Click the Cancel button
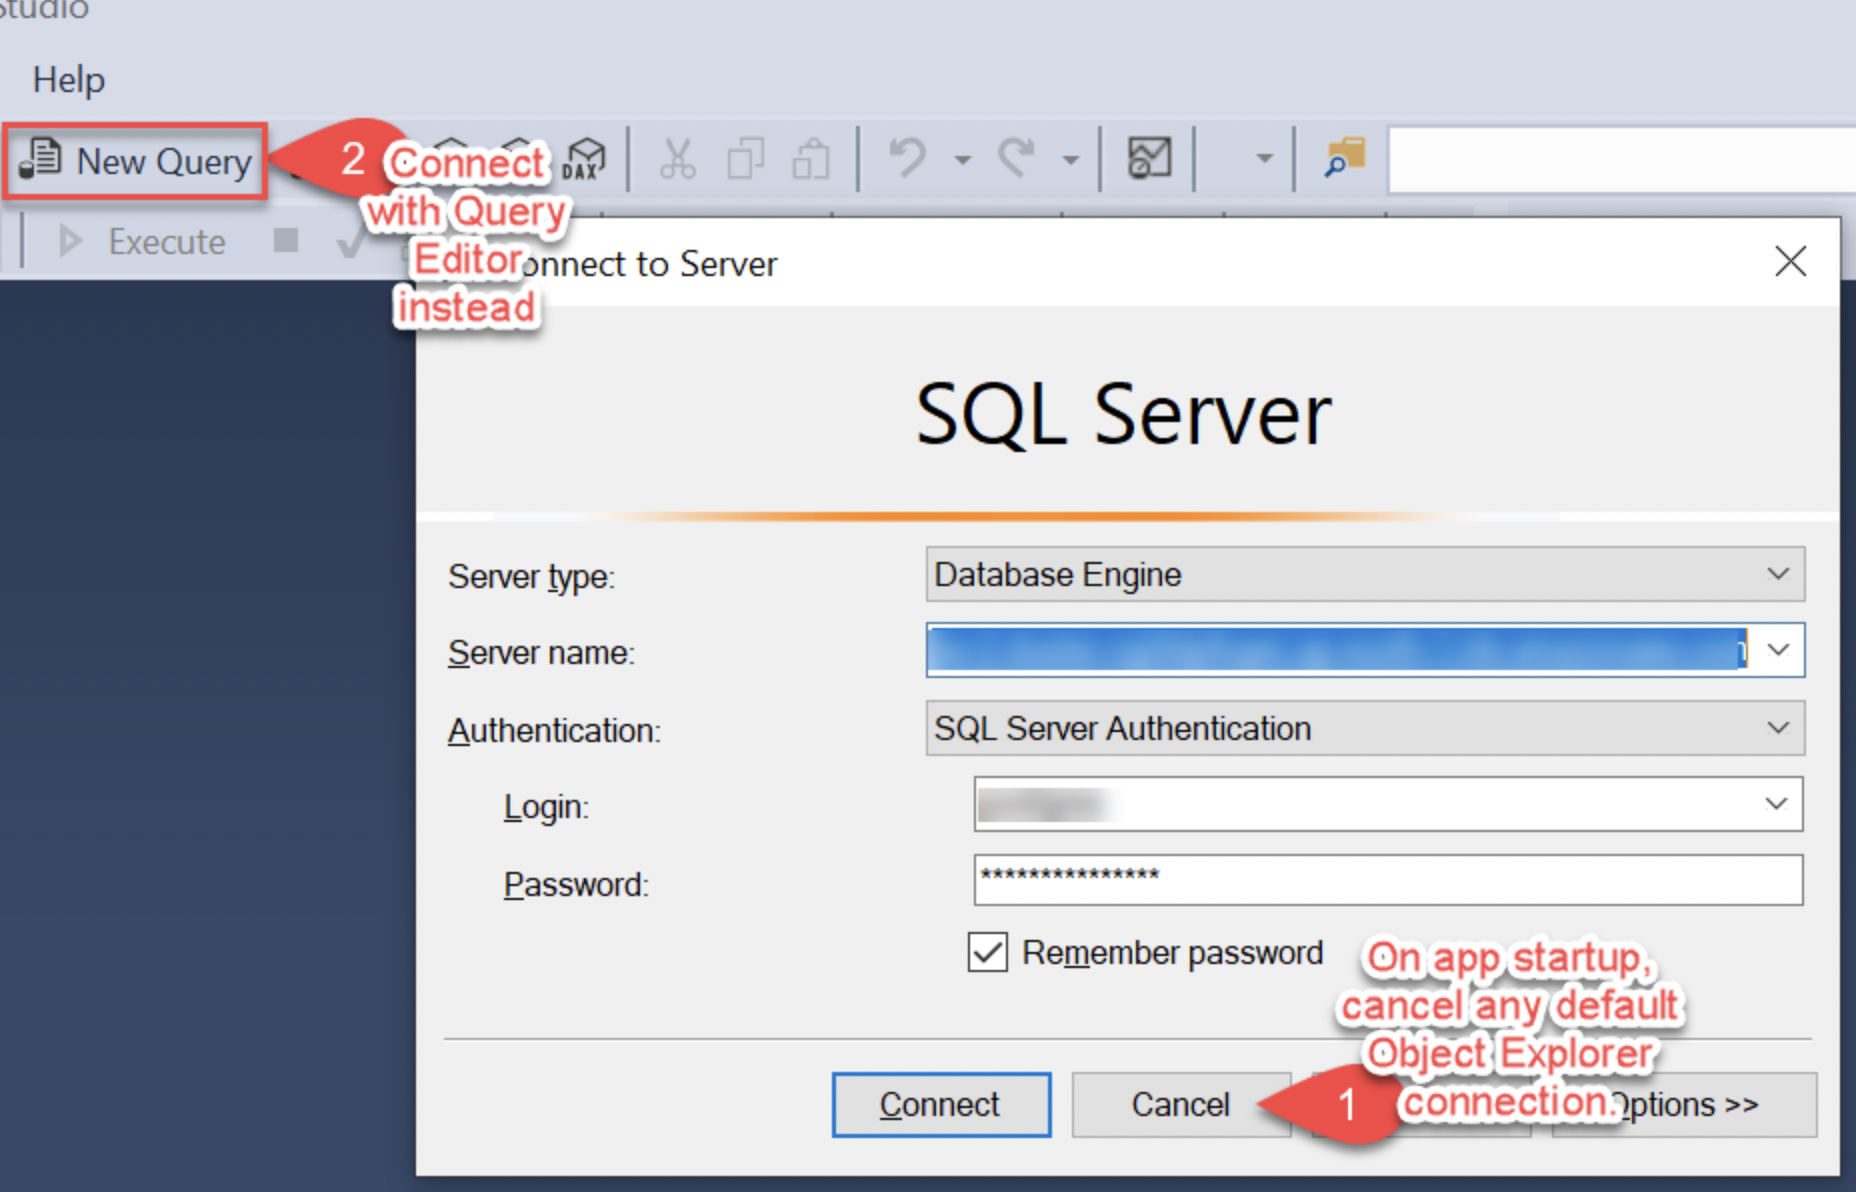This screenshot has width=1856, height=1192. pos(1181,1105)
